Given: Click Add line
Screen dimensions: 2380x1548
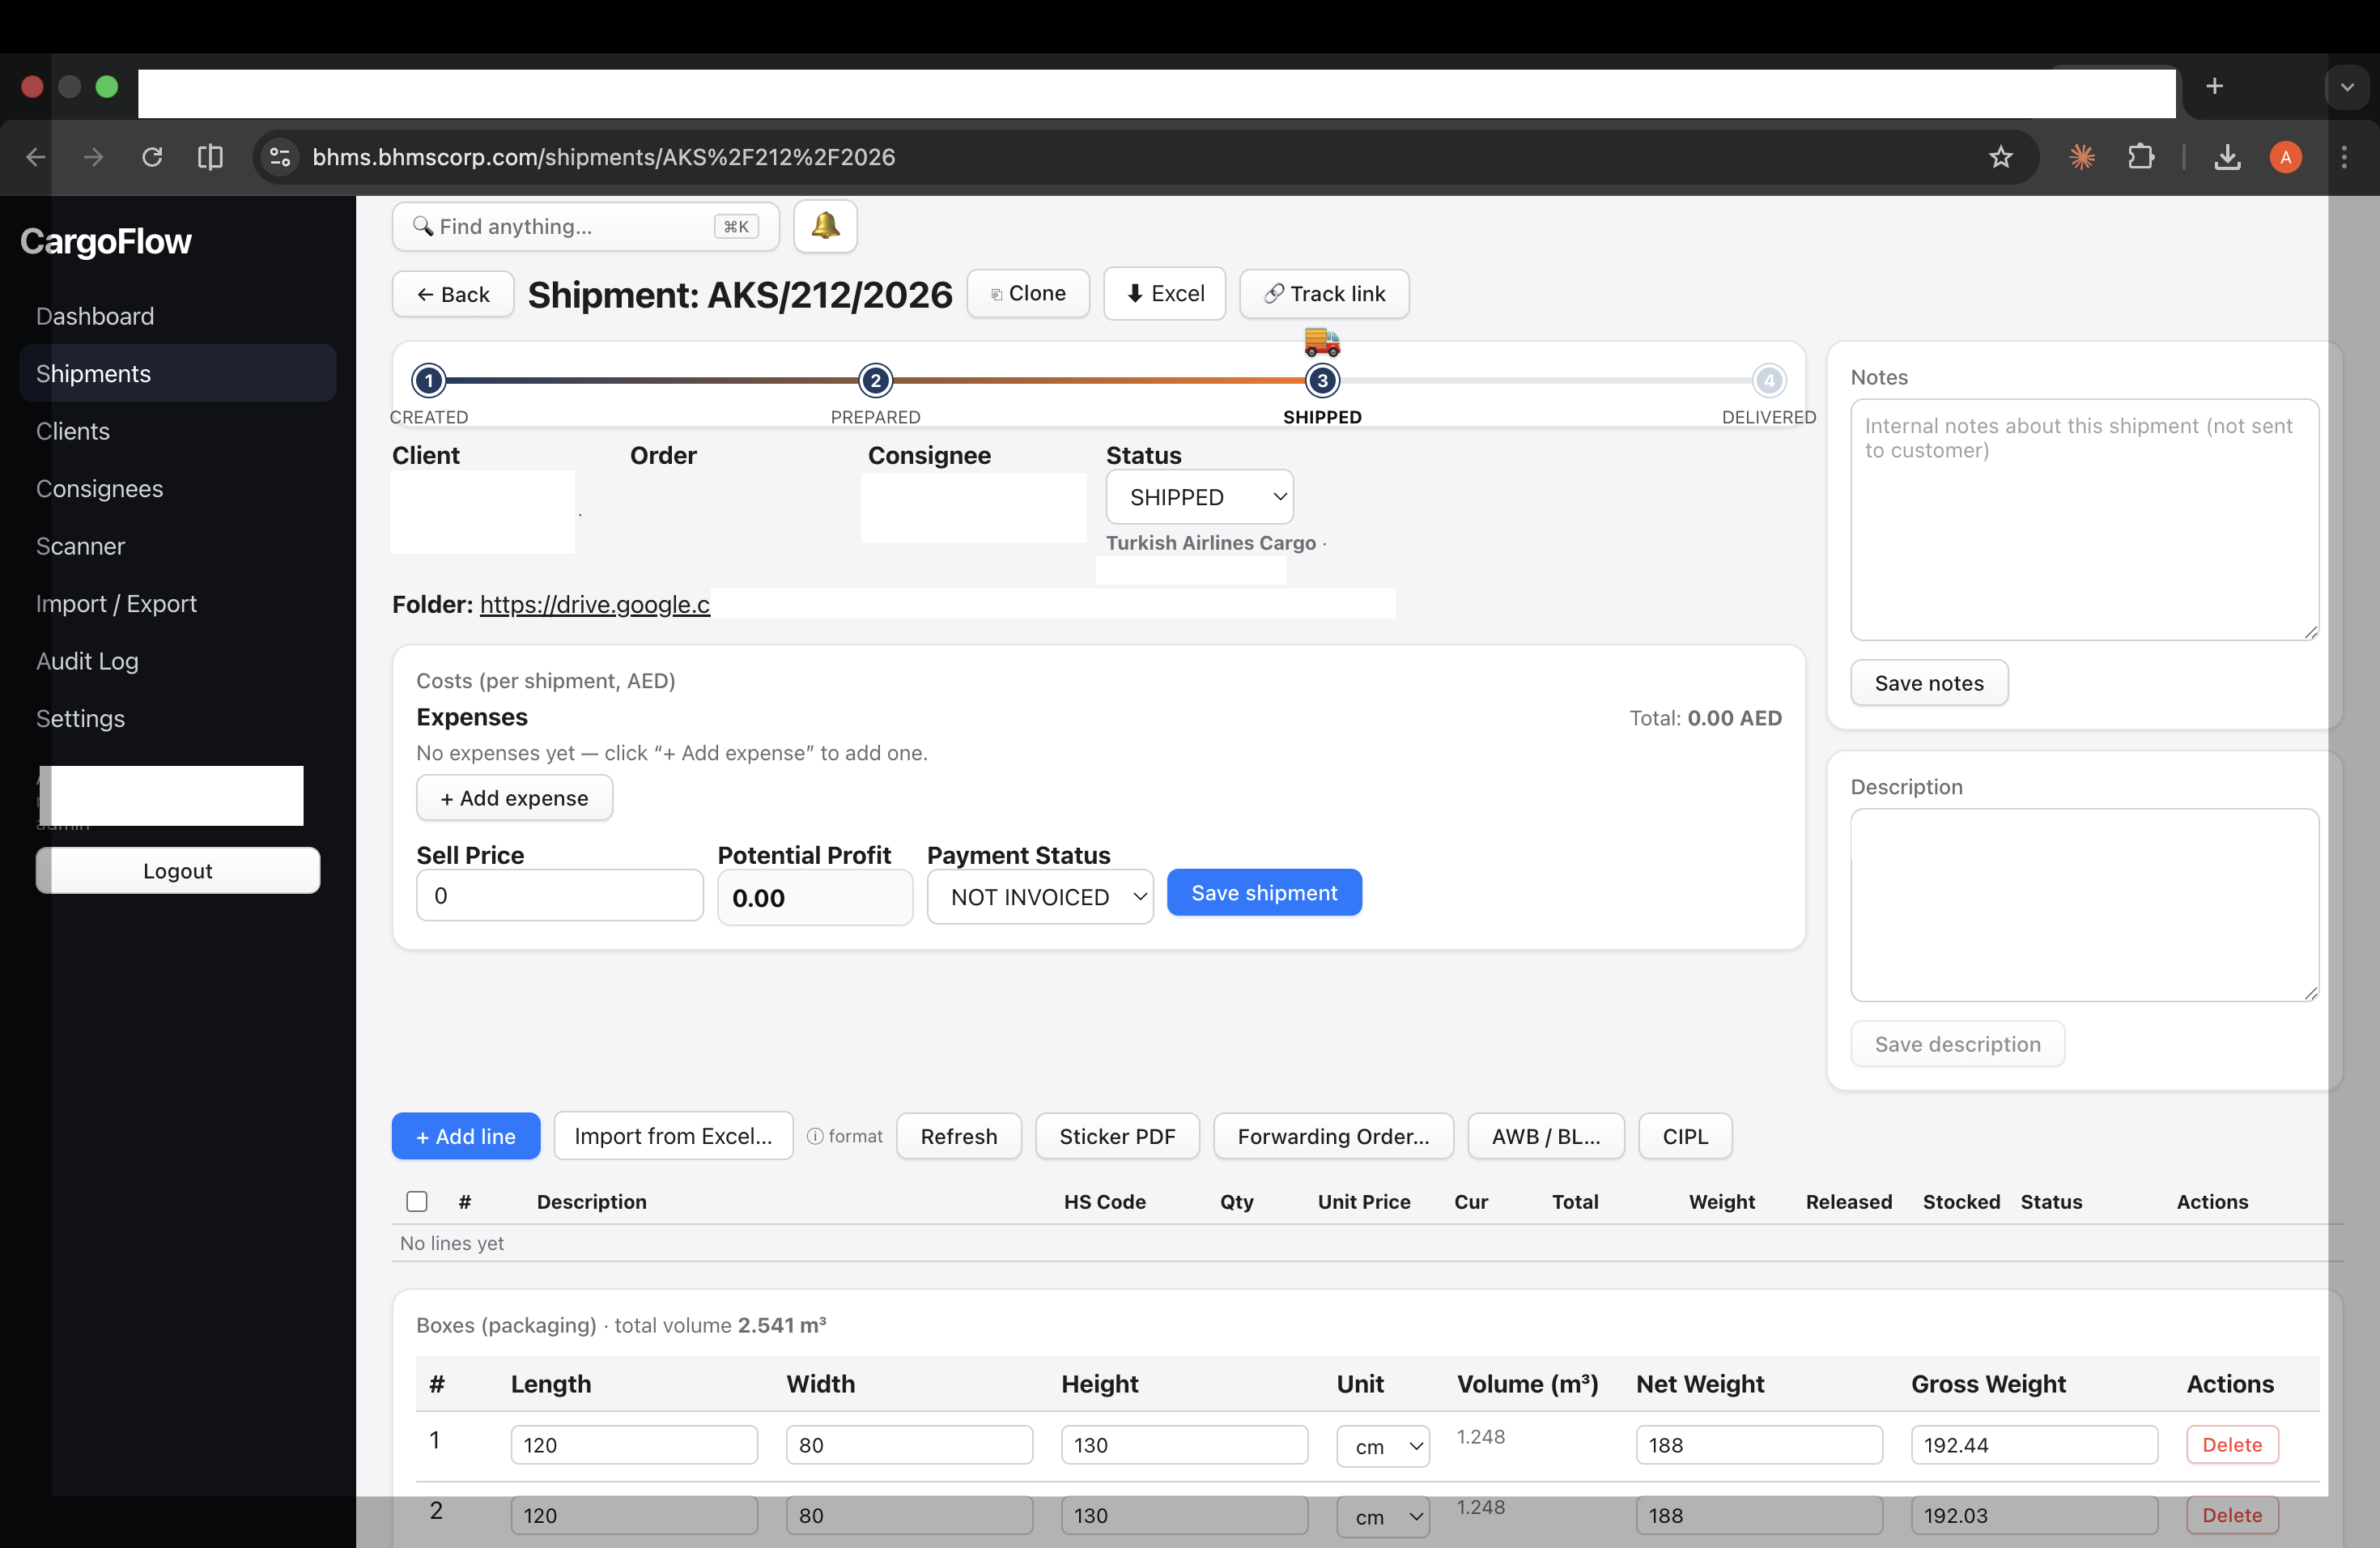Looking at the screenshot, I should (466, 1136).
